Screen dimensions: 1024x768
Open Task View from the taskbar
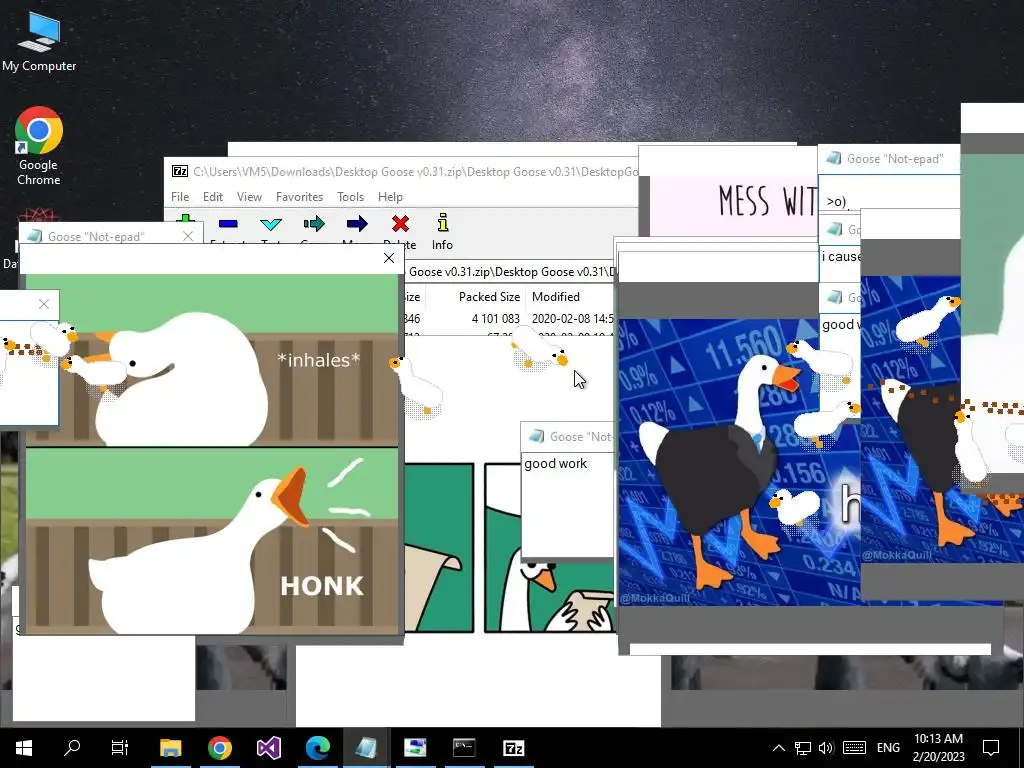pos(120,748)
